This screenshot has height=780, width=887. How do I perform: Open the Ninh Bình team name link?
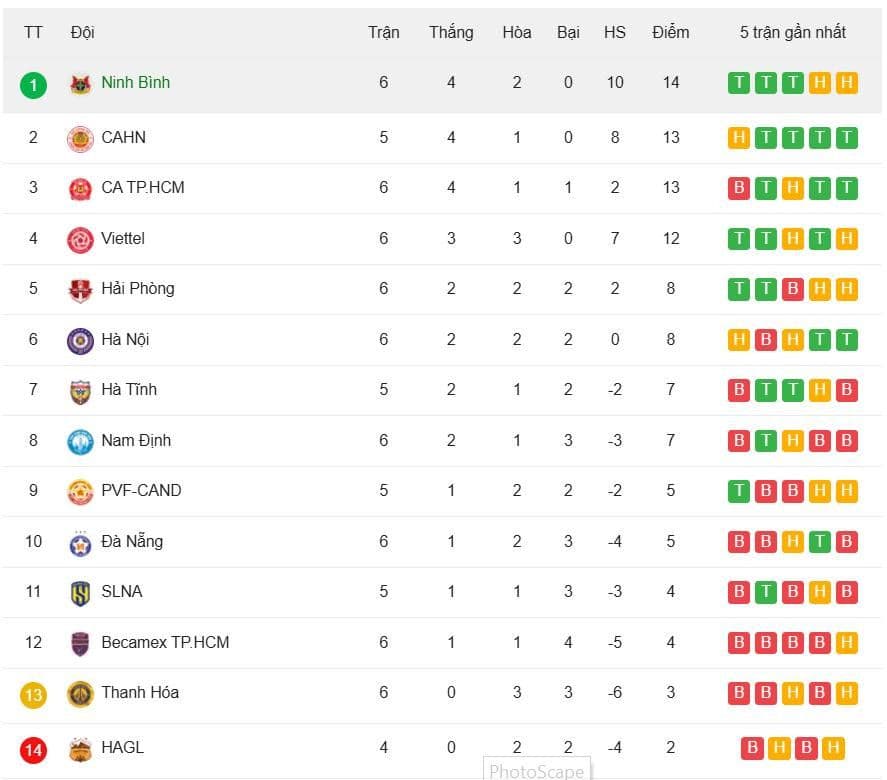tap(135, 83)
